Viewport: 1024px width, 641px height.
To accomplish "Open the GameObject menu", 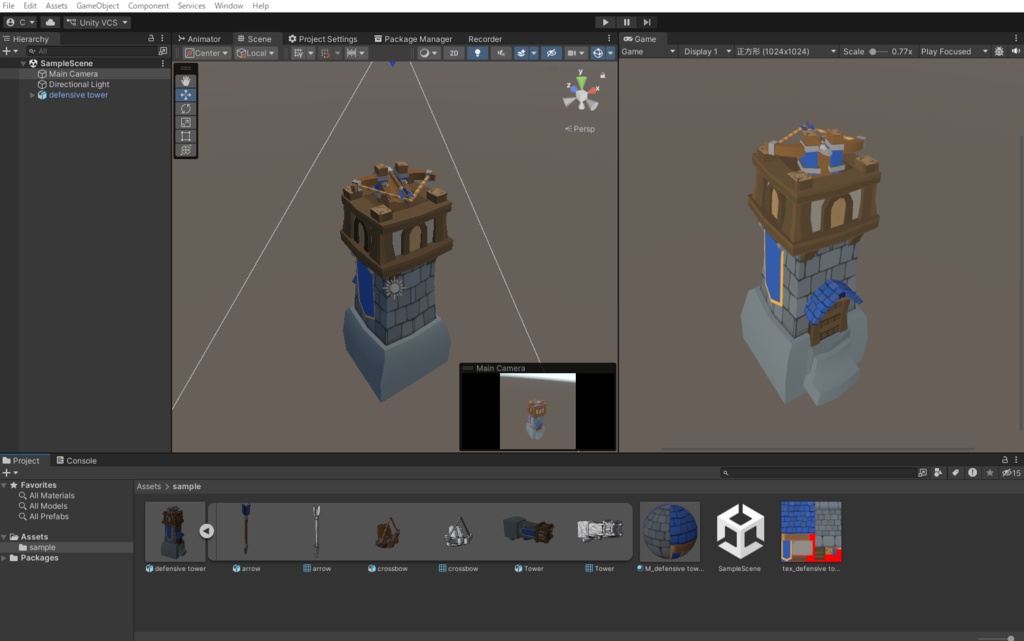I will [97, 6].
